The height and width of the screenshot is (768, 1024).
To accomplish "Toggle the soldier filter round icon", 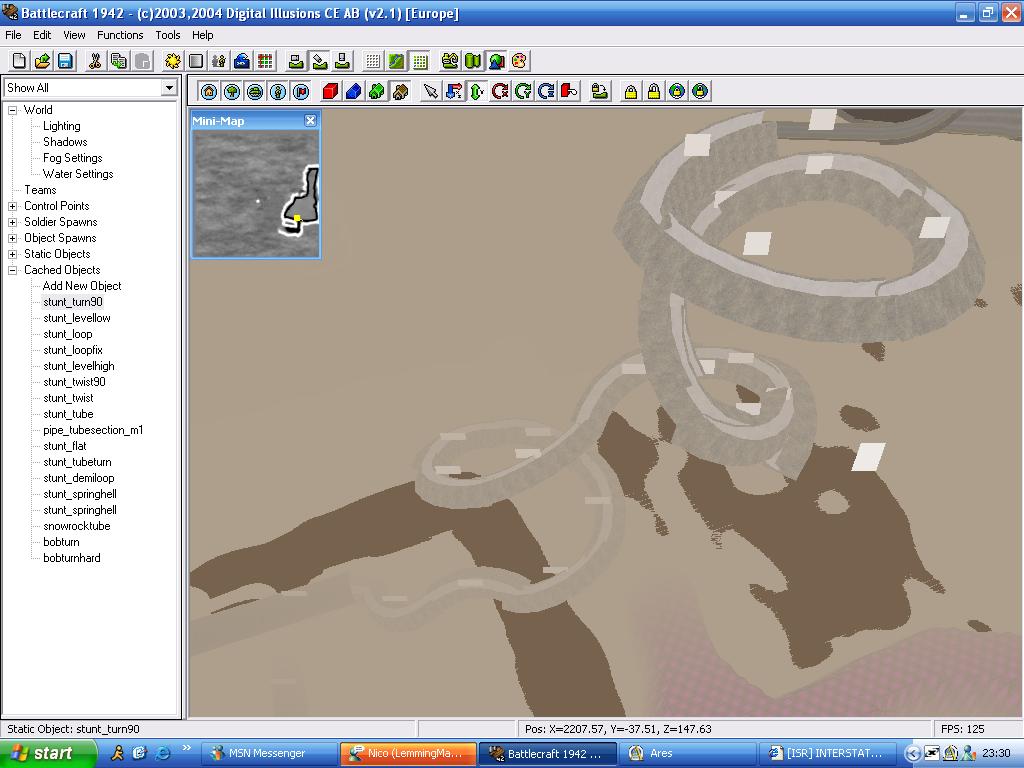I will [278, 91].
